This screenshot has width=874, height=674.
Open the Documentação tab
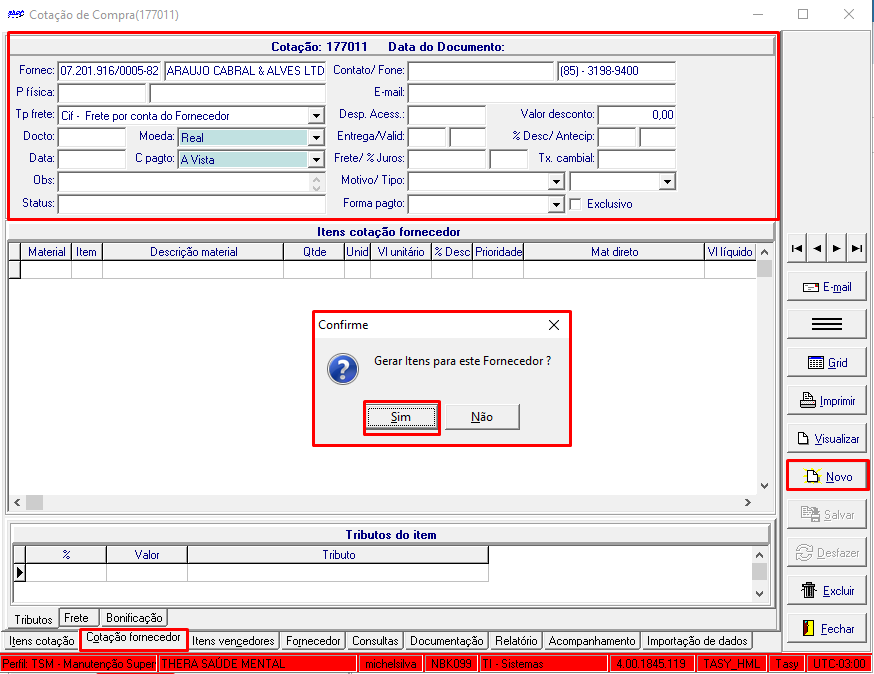coord(446,641)
